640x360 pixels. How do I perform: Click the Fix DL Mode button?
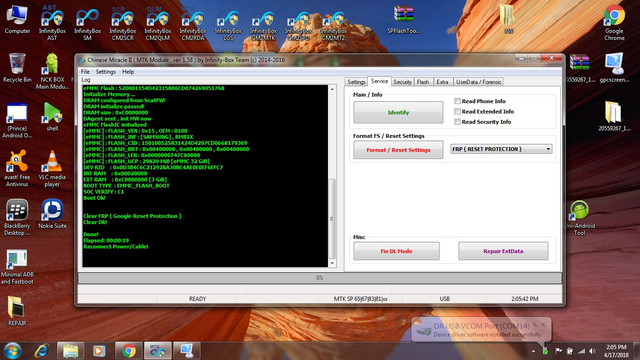396,251
